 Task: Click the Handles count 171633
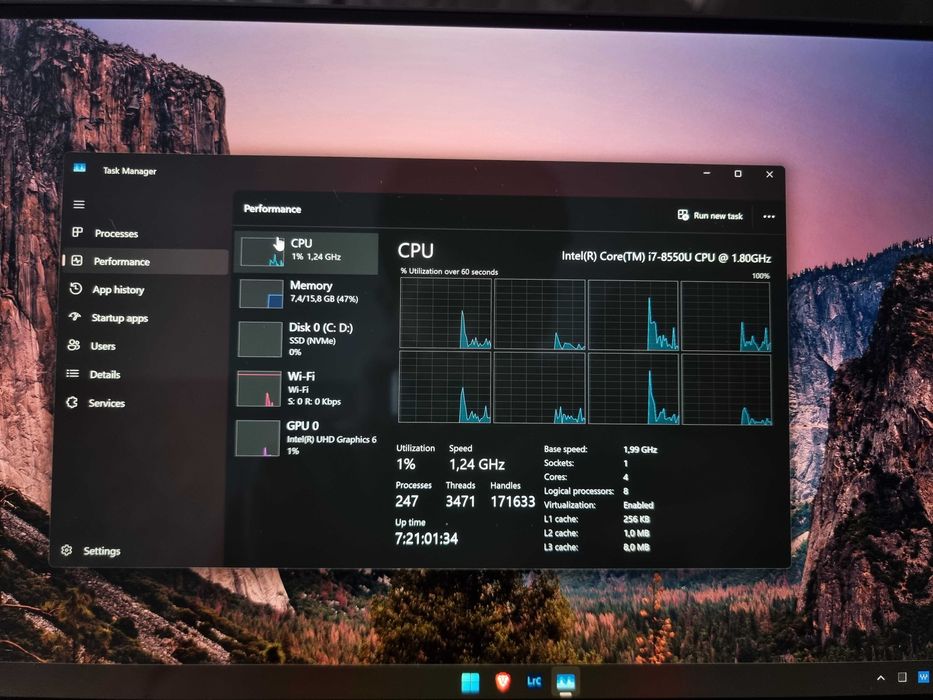point(512,502)
